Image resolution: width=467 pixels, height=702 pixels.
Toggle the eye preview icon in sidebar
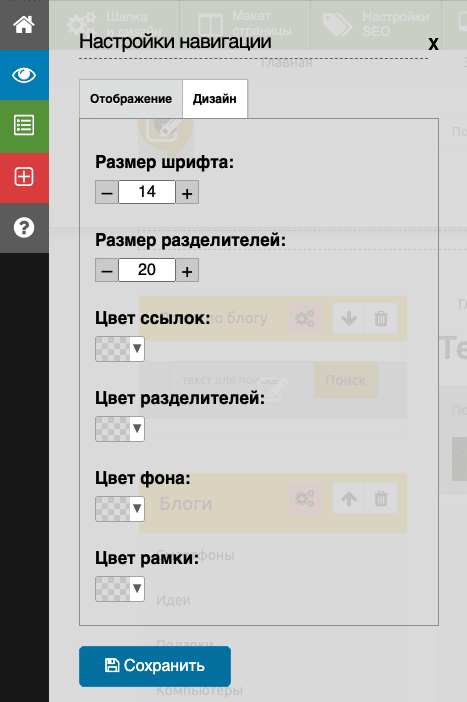pyautogui.click(x=24, y=75)
